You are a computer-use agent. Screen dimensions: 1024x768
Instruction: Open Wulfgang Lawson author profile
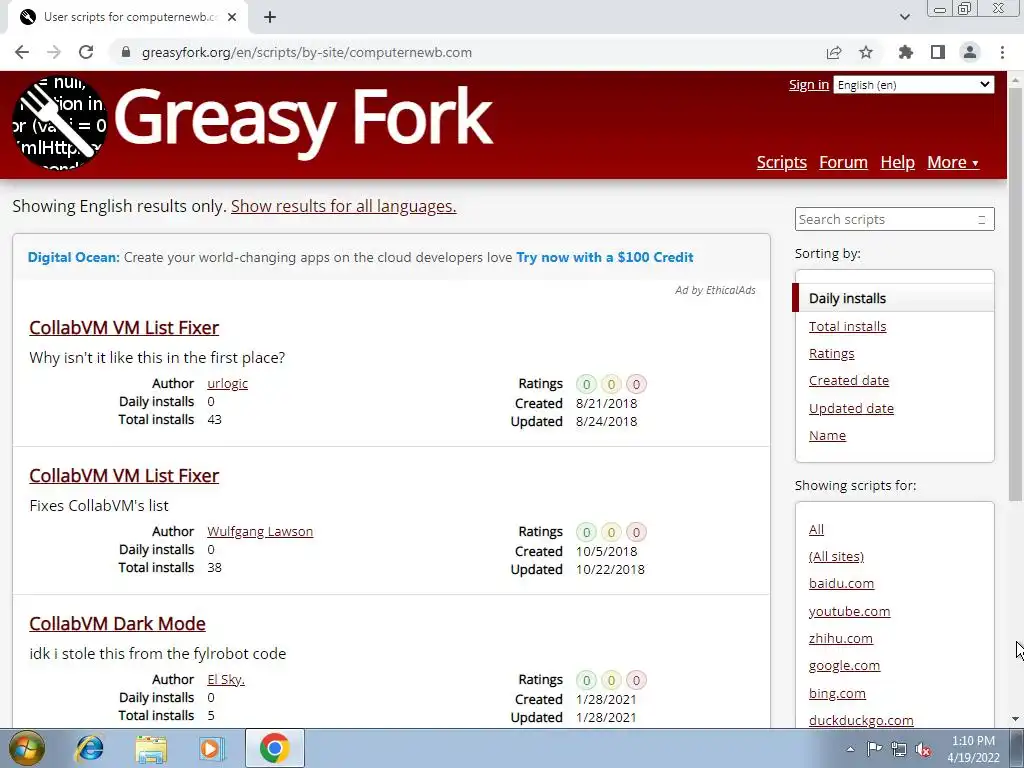[x=260, y=532]
